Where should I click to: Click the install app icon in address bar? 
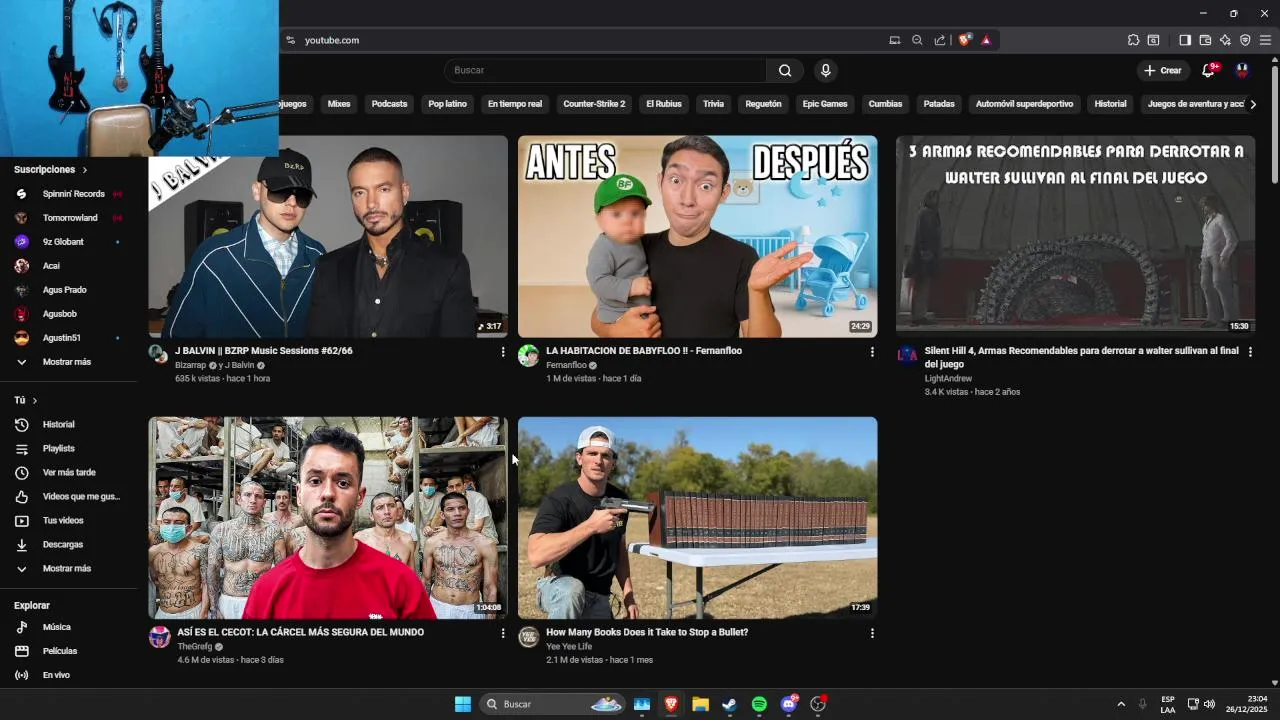tap(895, 40)
